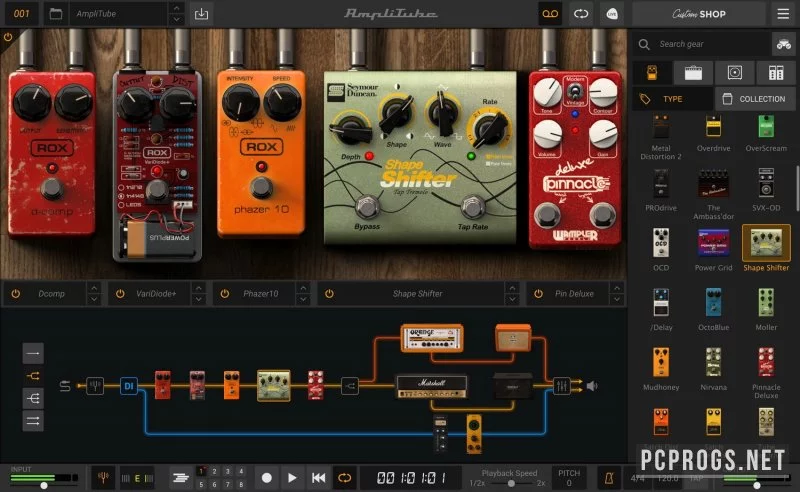Image resolution: width=800 pixels, height=492 pixels.
Task: Choose Power Grid pedal in gear list
Action: pyautogui.click(x=713, y=250)
